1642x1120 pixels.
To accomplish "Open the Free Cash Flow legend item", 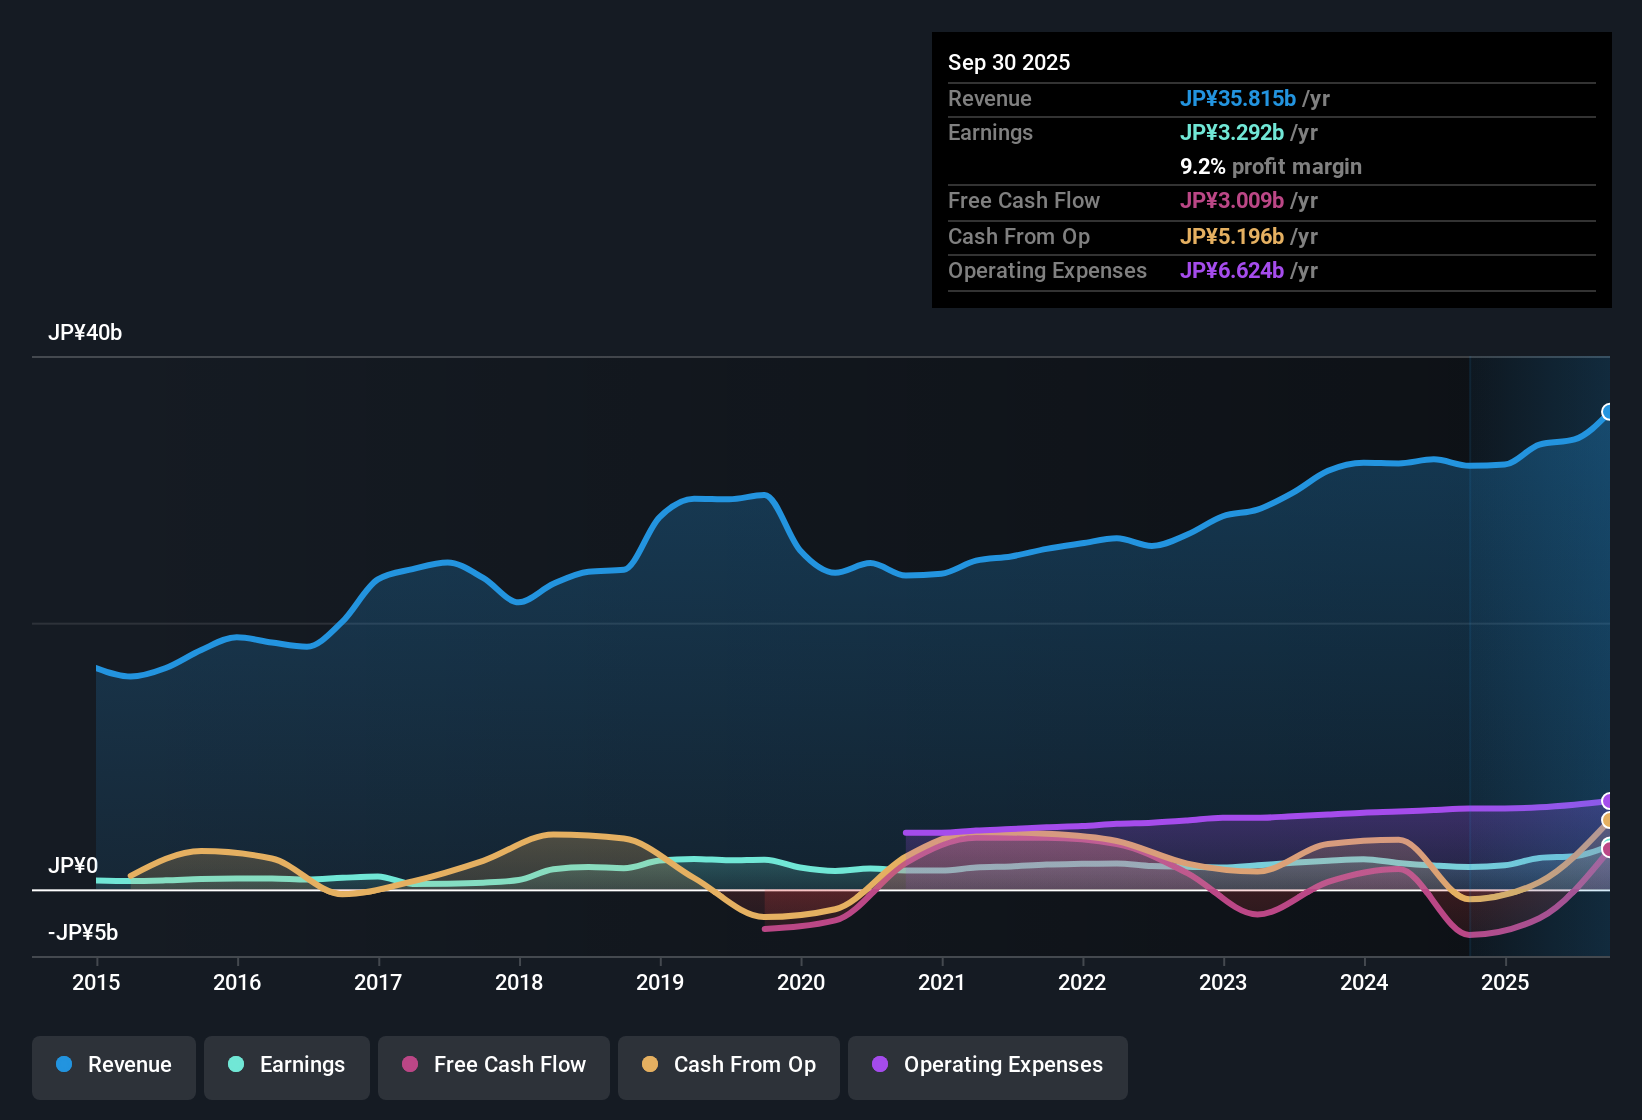I will (x=493, y=1065).
